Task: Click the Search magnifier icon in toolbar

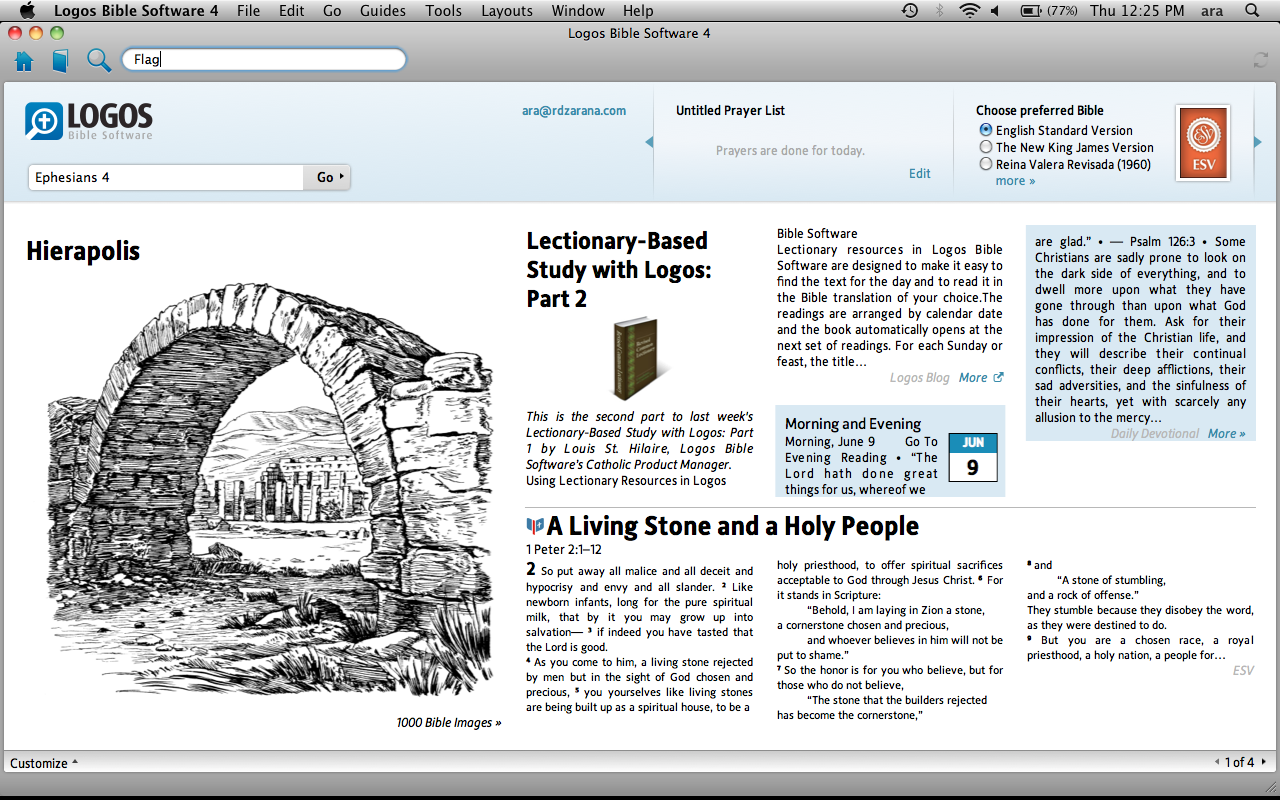Action: tap(98, 60)
